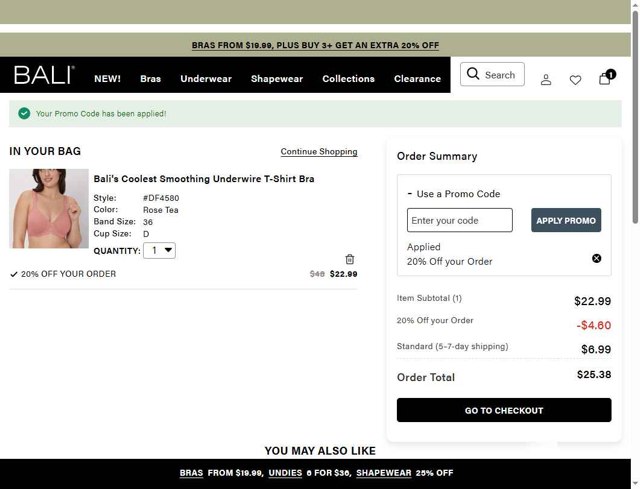Remove item with trash icon
Viewport: 640px width, 489px height.
(x=350, y=259)
